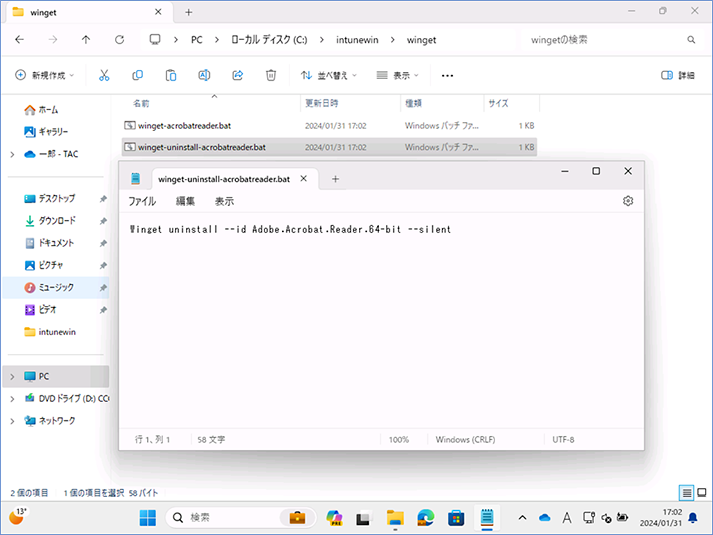The height and width of the screenshot is (535, 713).
Task: Click the Copy icon in Explorer toolbar
Action: click(x=137, y=75)
